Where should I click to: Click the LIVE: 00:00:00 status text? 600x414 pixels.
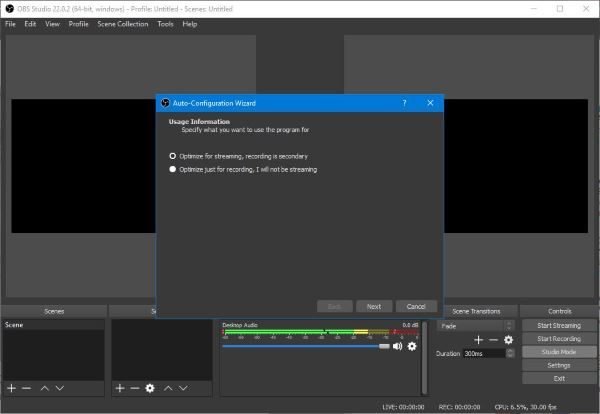(x=403, y=407)
